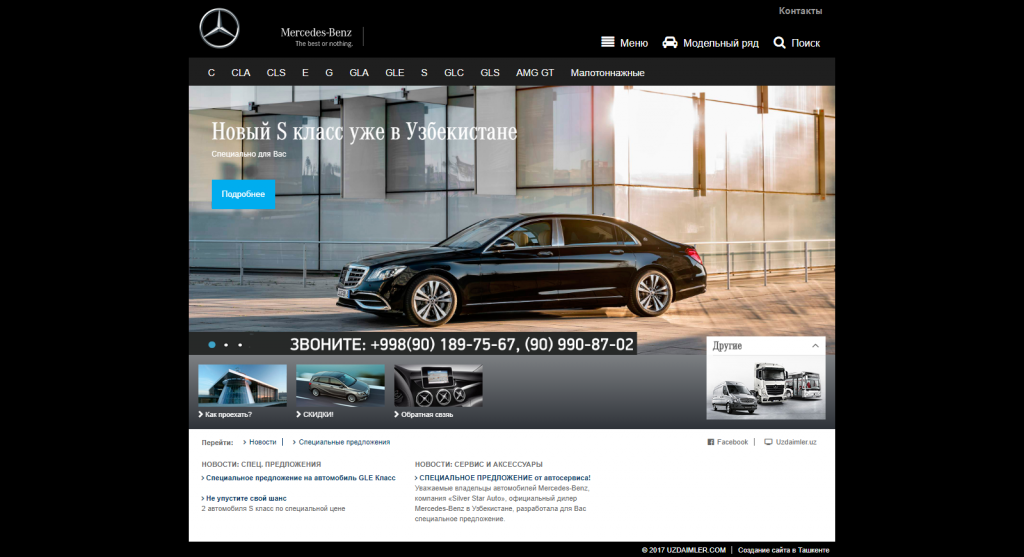The height and width of the screenshot is (557, 1024).
Task: Click the Поиск label
Action: [805, 43]
